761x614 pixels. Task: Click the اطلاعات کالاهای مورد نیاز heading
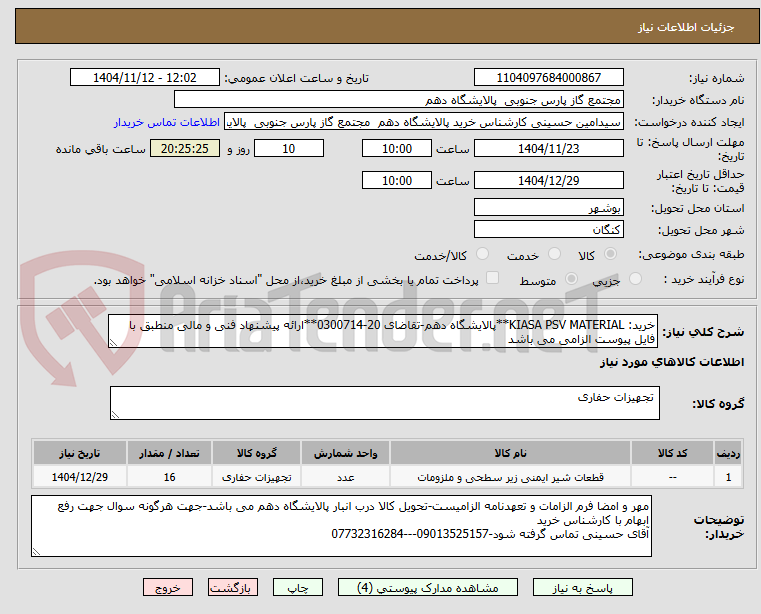[672, 362]
